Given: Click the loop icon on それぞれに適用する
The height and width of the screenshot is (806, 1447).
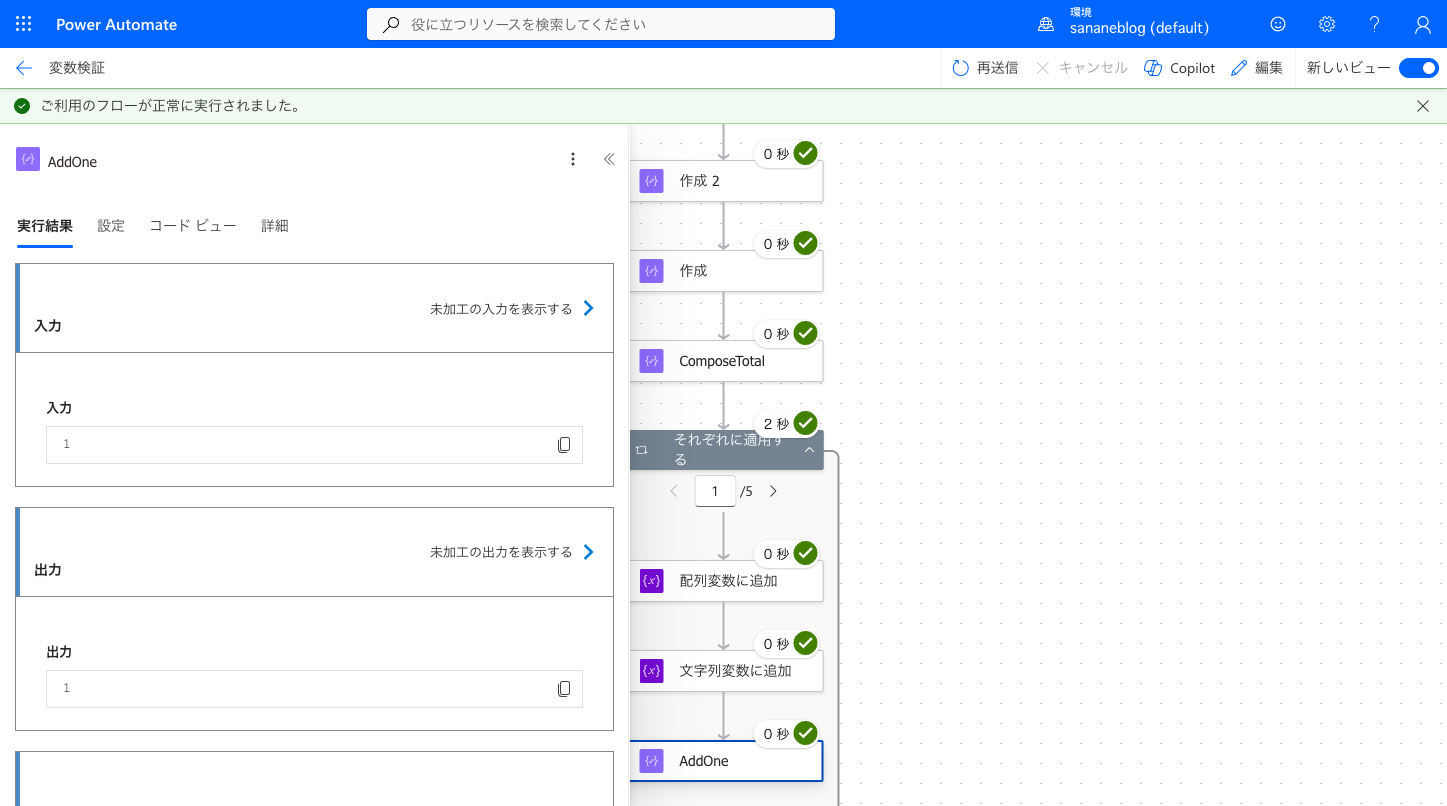Looking at the screenshot, I should (642, 451).
